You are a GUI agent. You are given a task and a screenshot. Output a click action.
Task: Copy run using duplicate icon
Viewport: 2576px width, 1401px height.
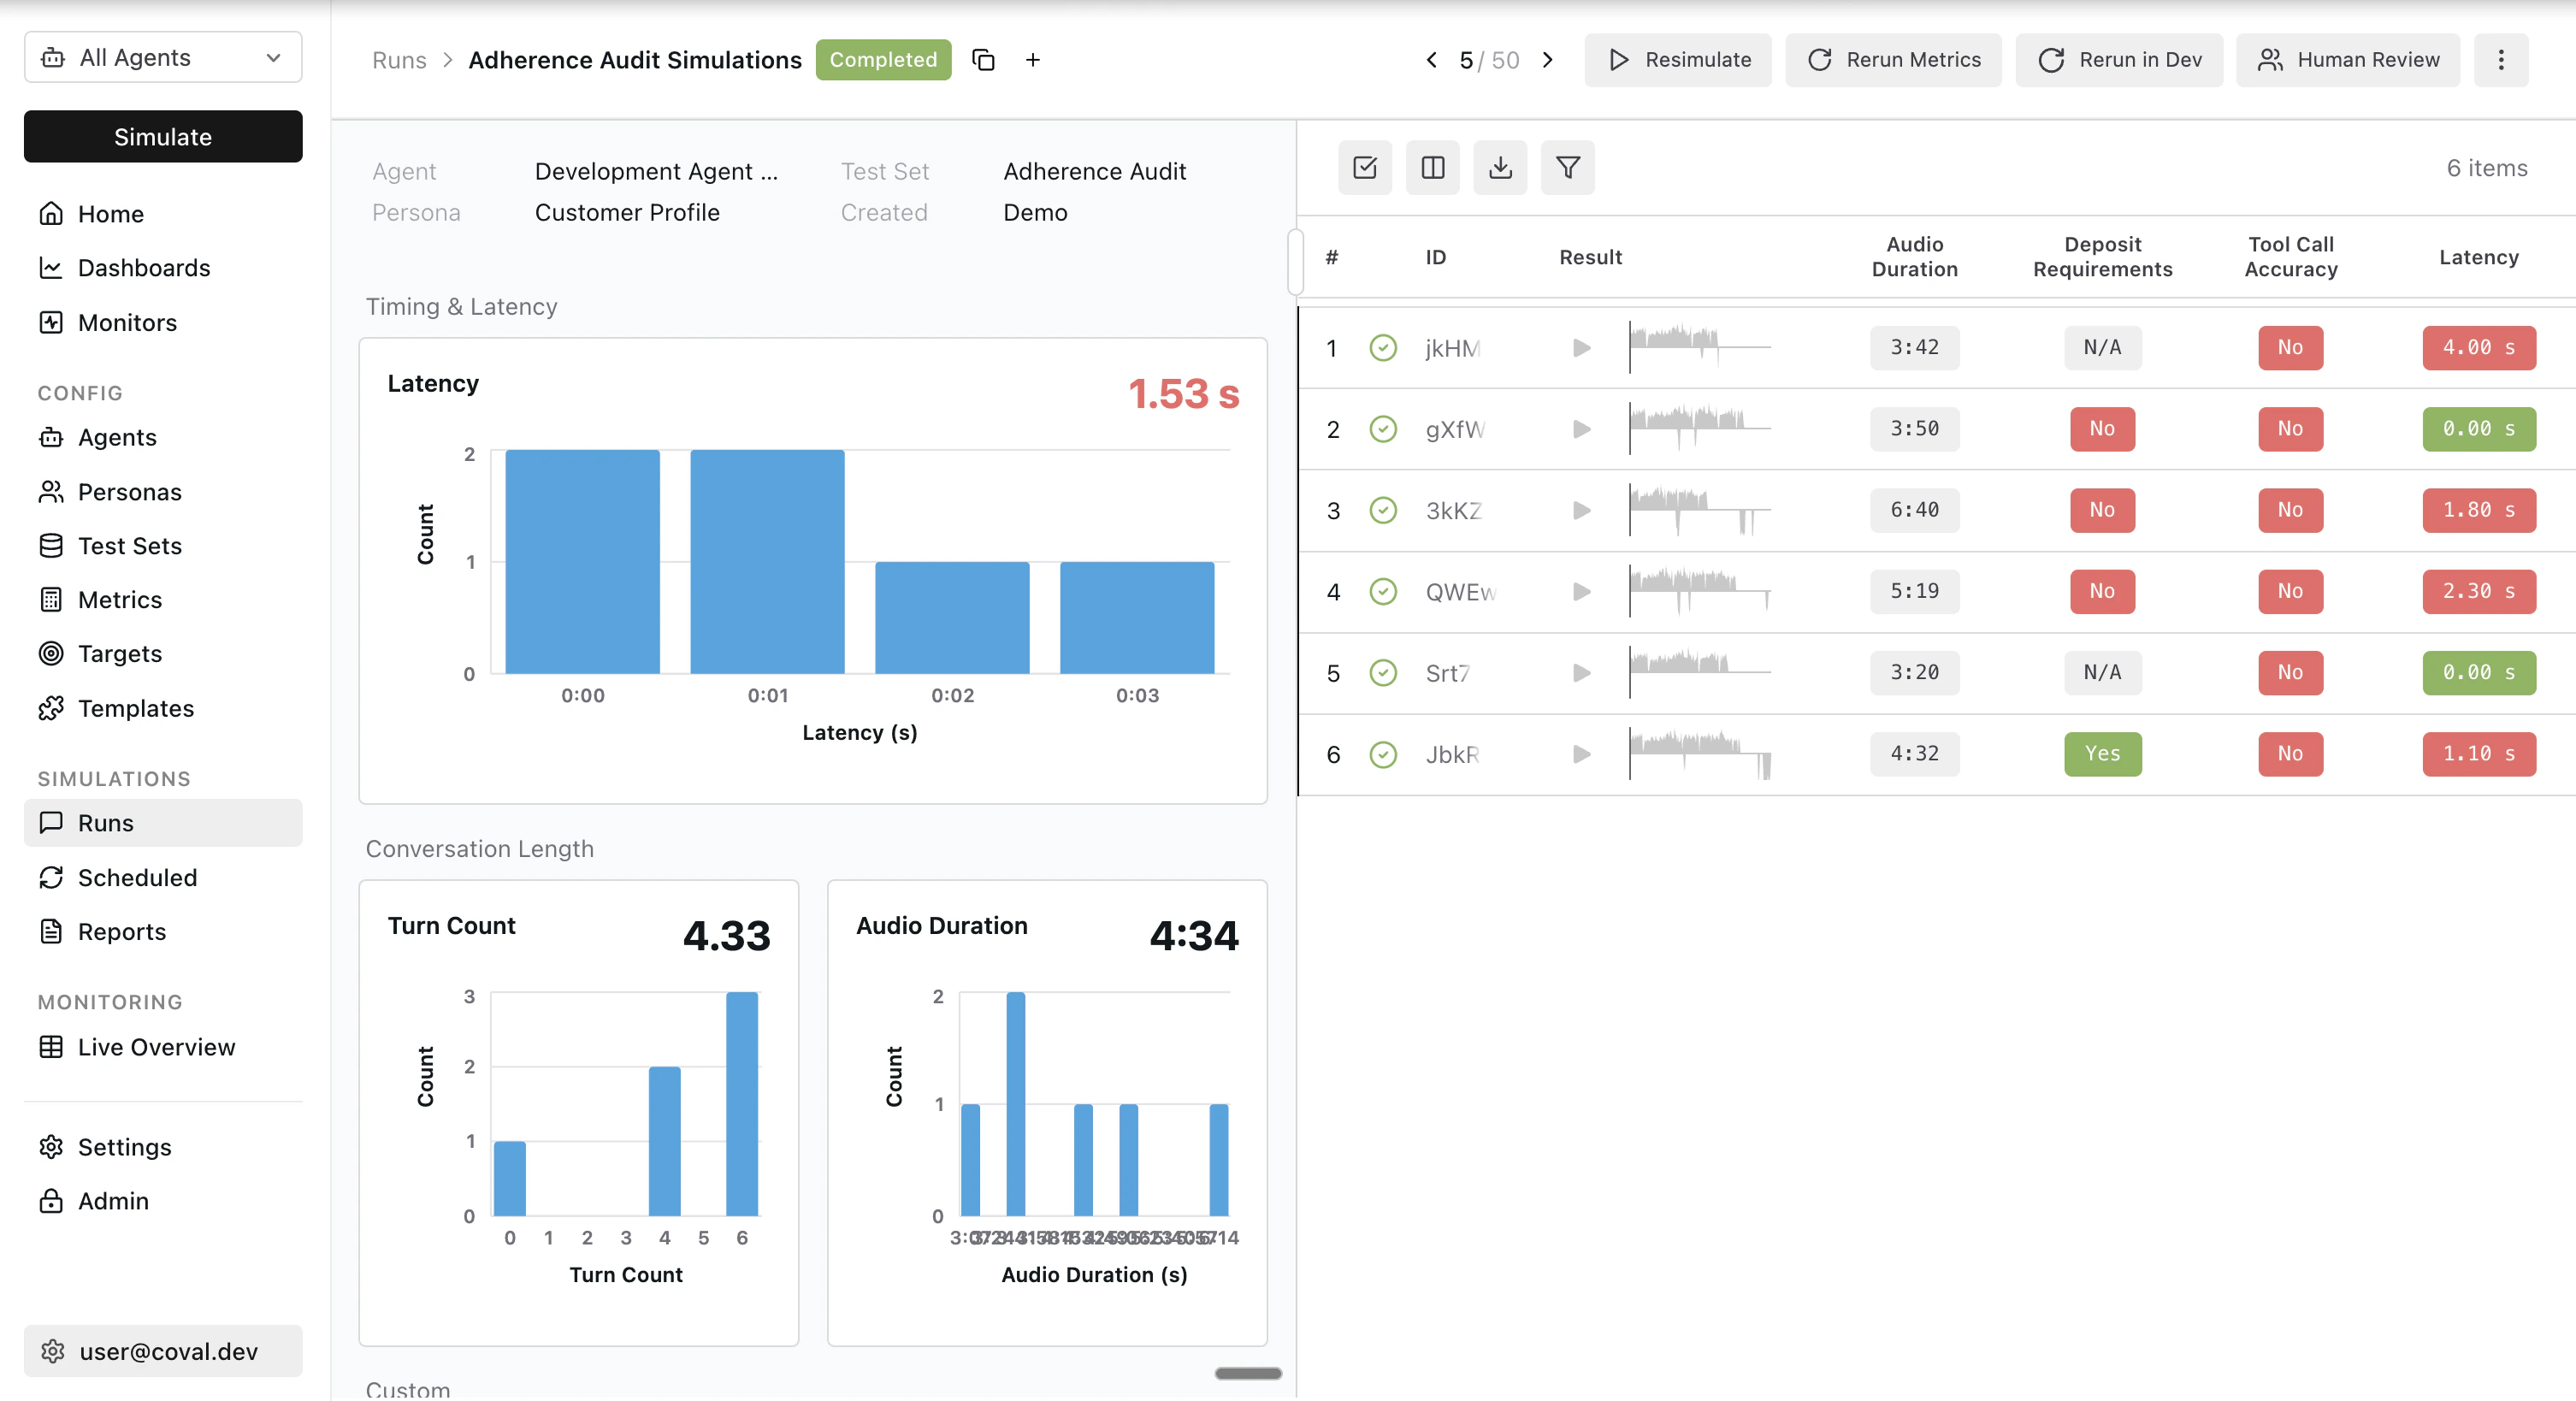pyautogui.click(x=983, y=60)
